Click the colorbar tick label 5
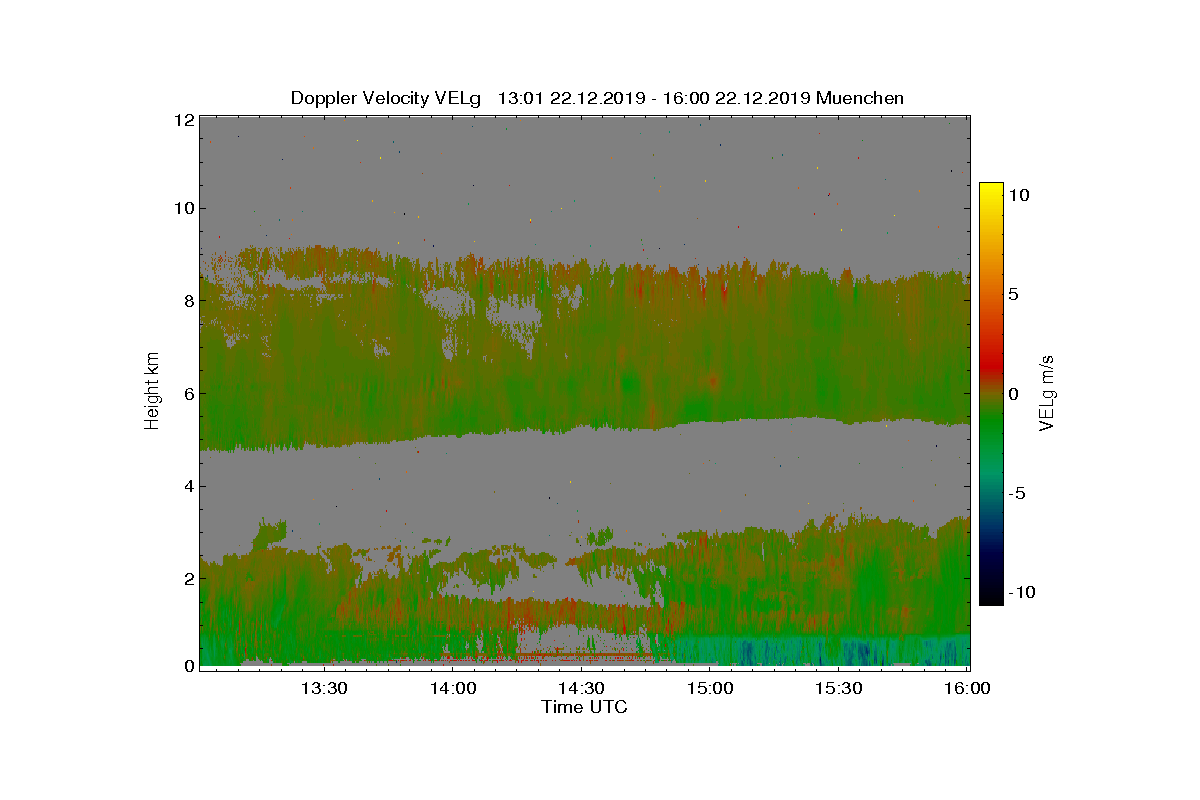This screenshot has height=800, width=1200. coord(1014,295)
